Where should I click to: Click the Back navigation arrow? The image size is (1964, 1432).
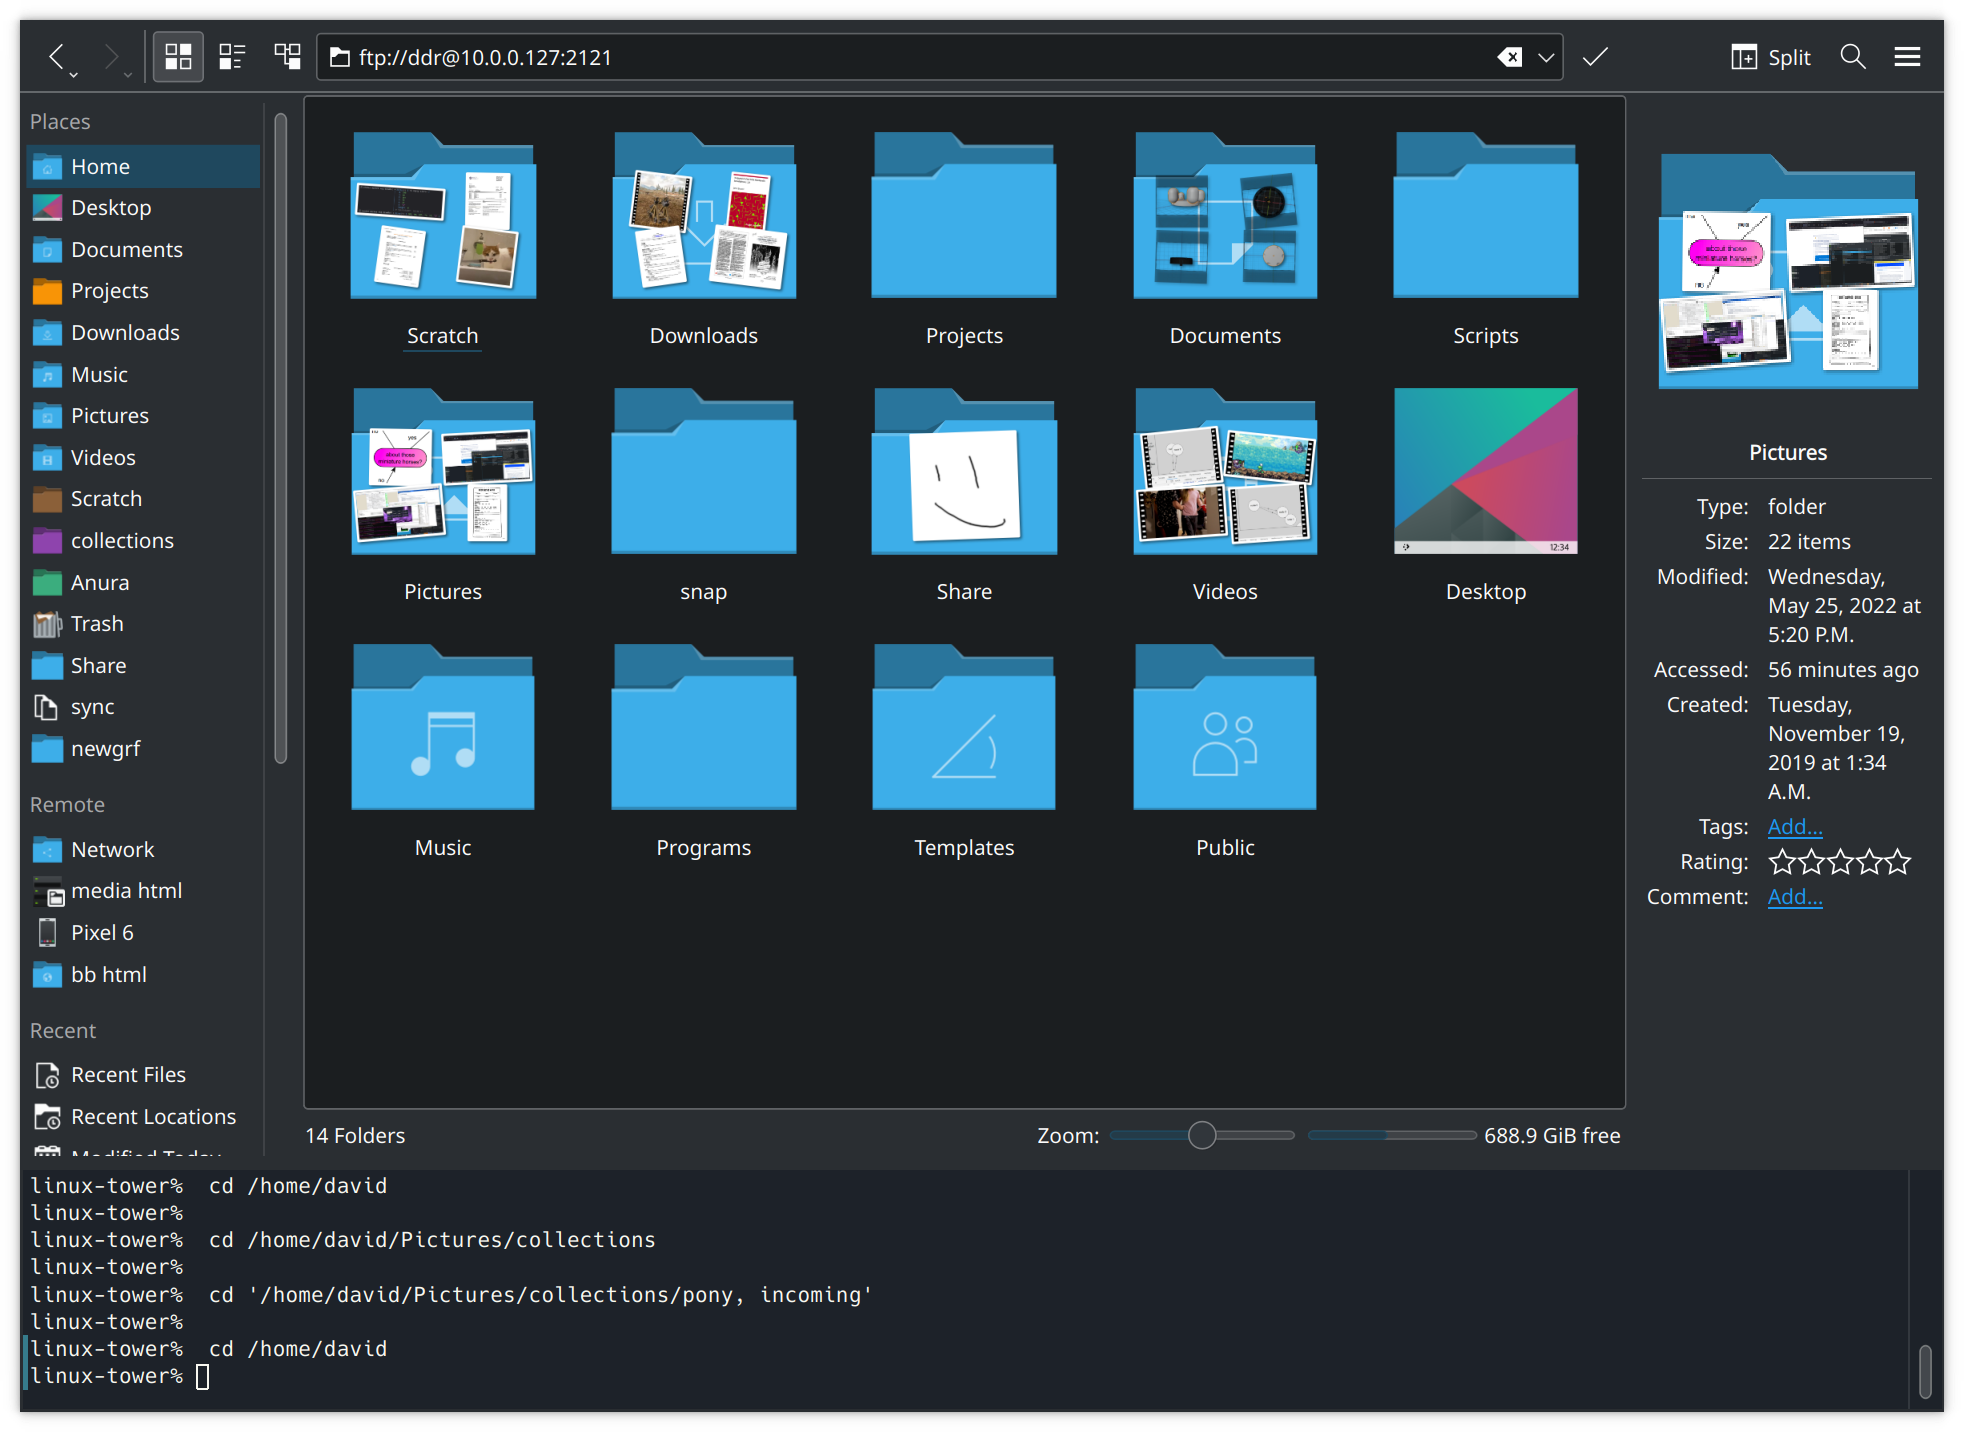57,57
